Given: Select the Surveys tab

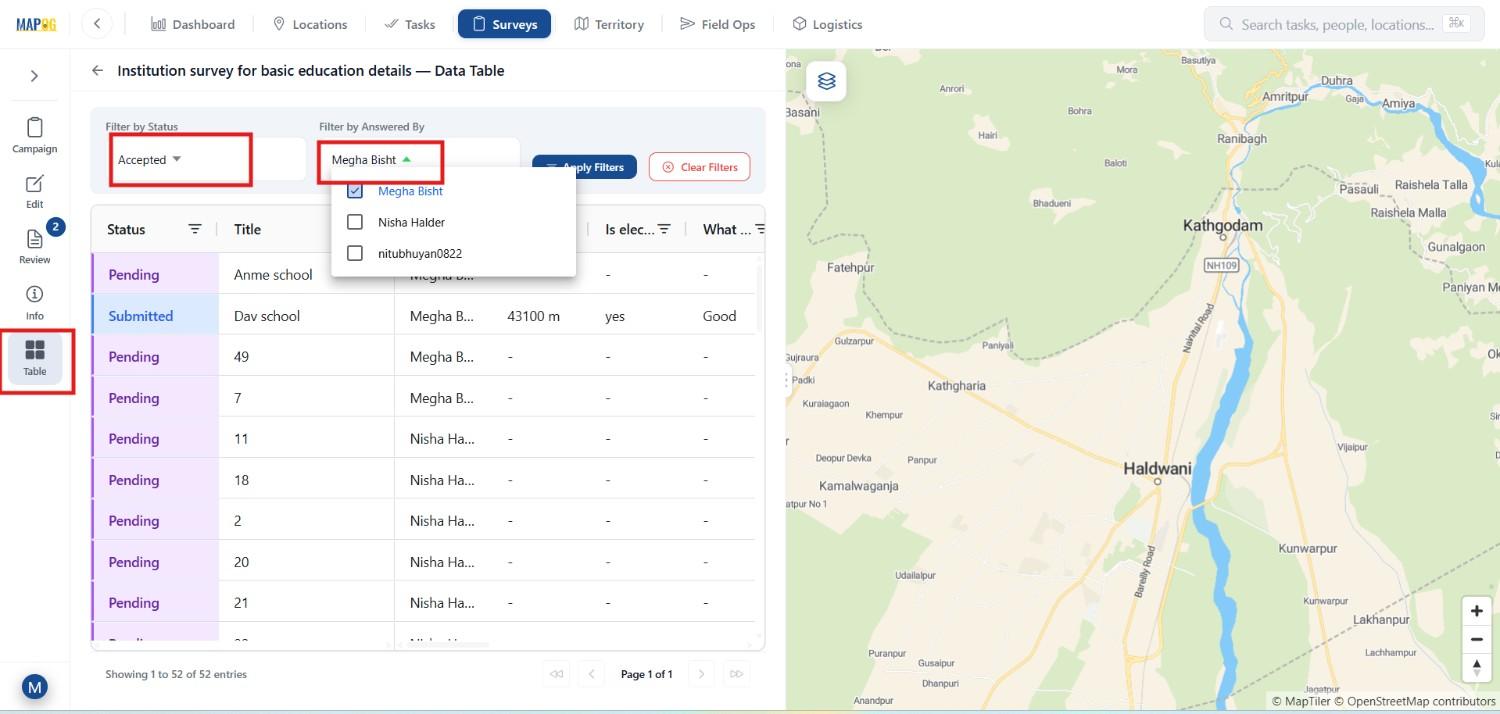Looking at the screenshot, I should [x=504, y=24].
